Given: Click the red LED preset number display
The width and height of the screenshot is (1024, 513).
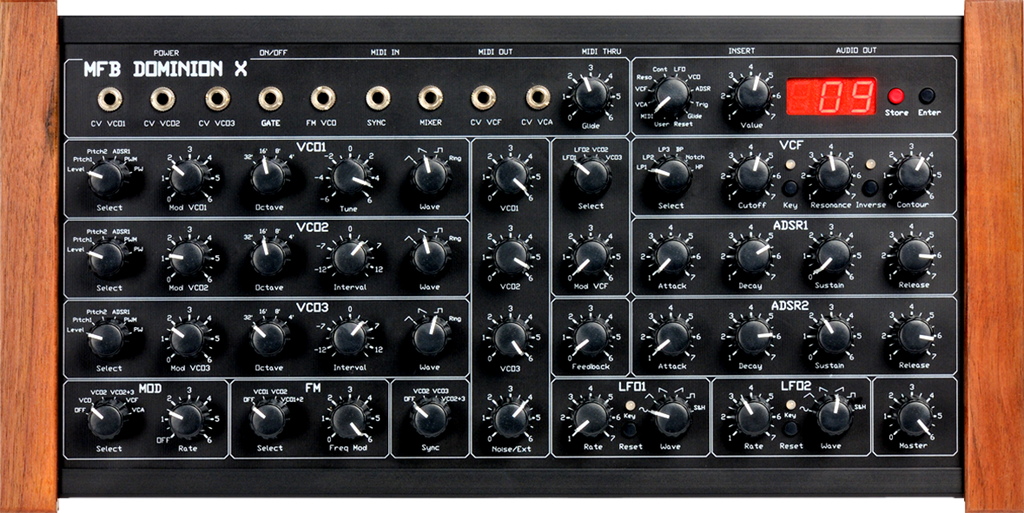Looking at the screenshot, I should pos(830,97).
